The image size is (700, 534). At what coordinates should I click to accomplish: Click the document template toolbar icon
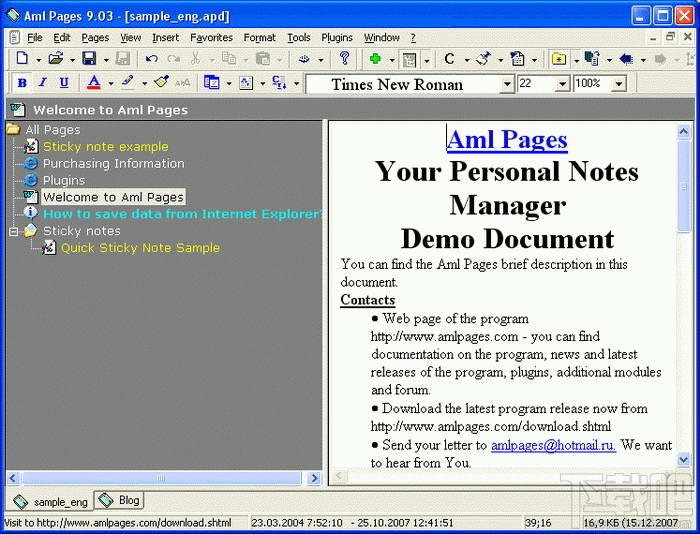click(x=518, y=58)
